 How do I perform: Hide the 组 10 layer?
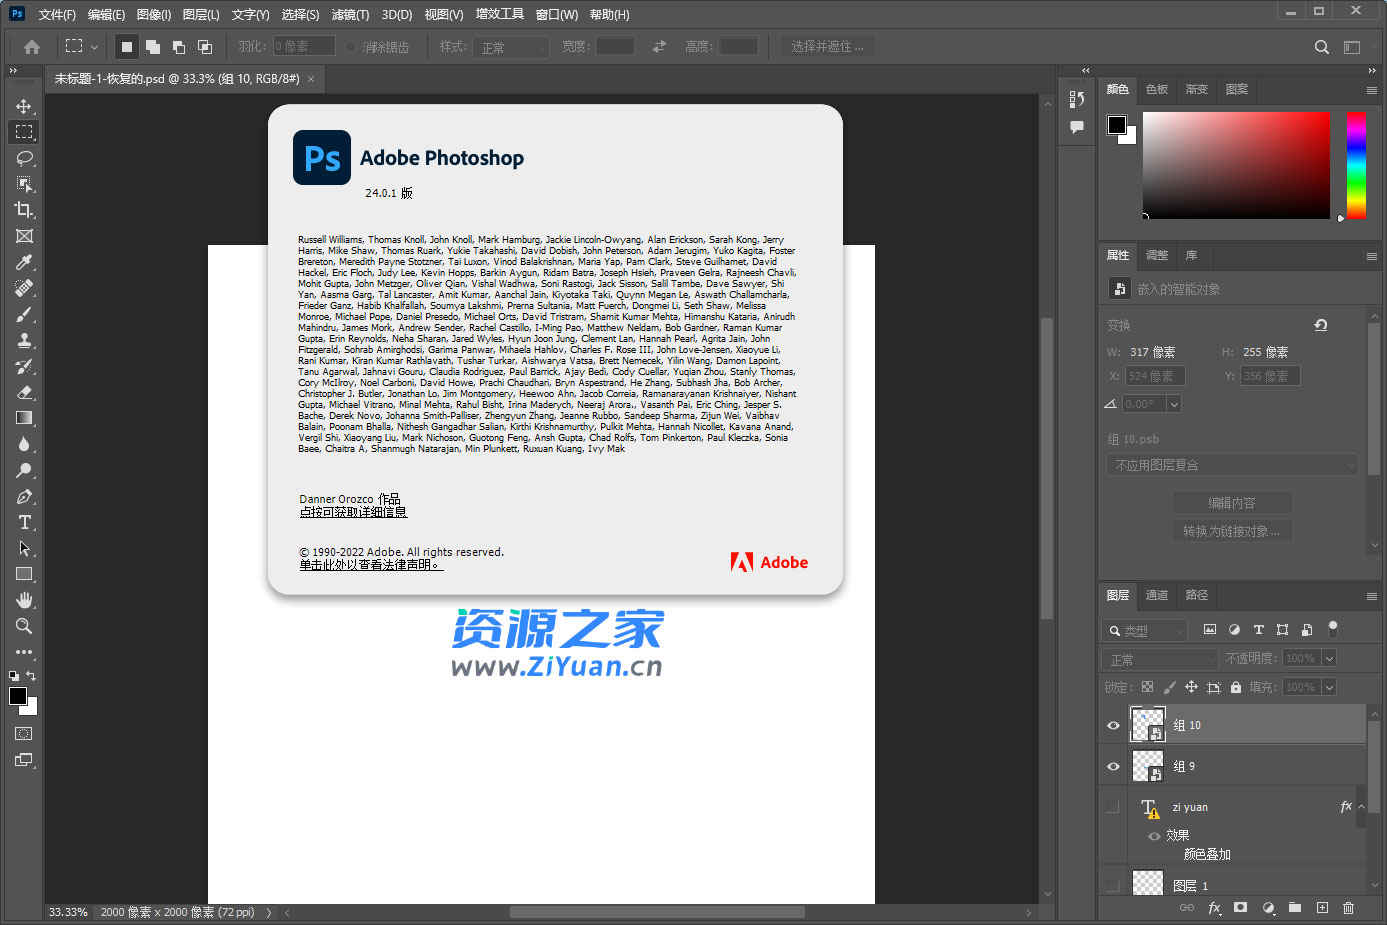[1112, 725]
